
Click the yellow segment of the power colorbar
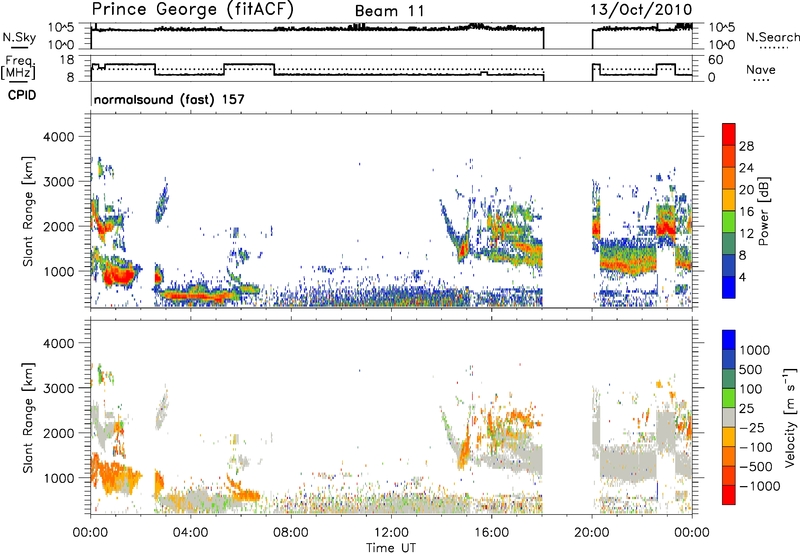(x=729, y=199)
